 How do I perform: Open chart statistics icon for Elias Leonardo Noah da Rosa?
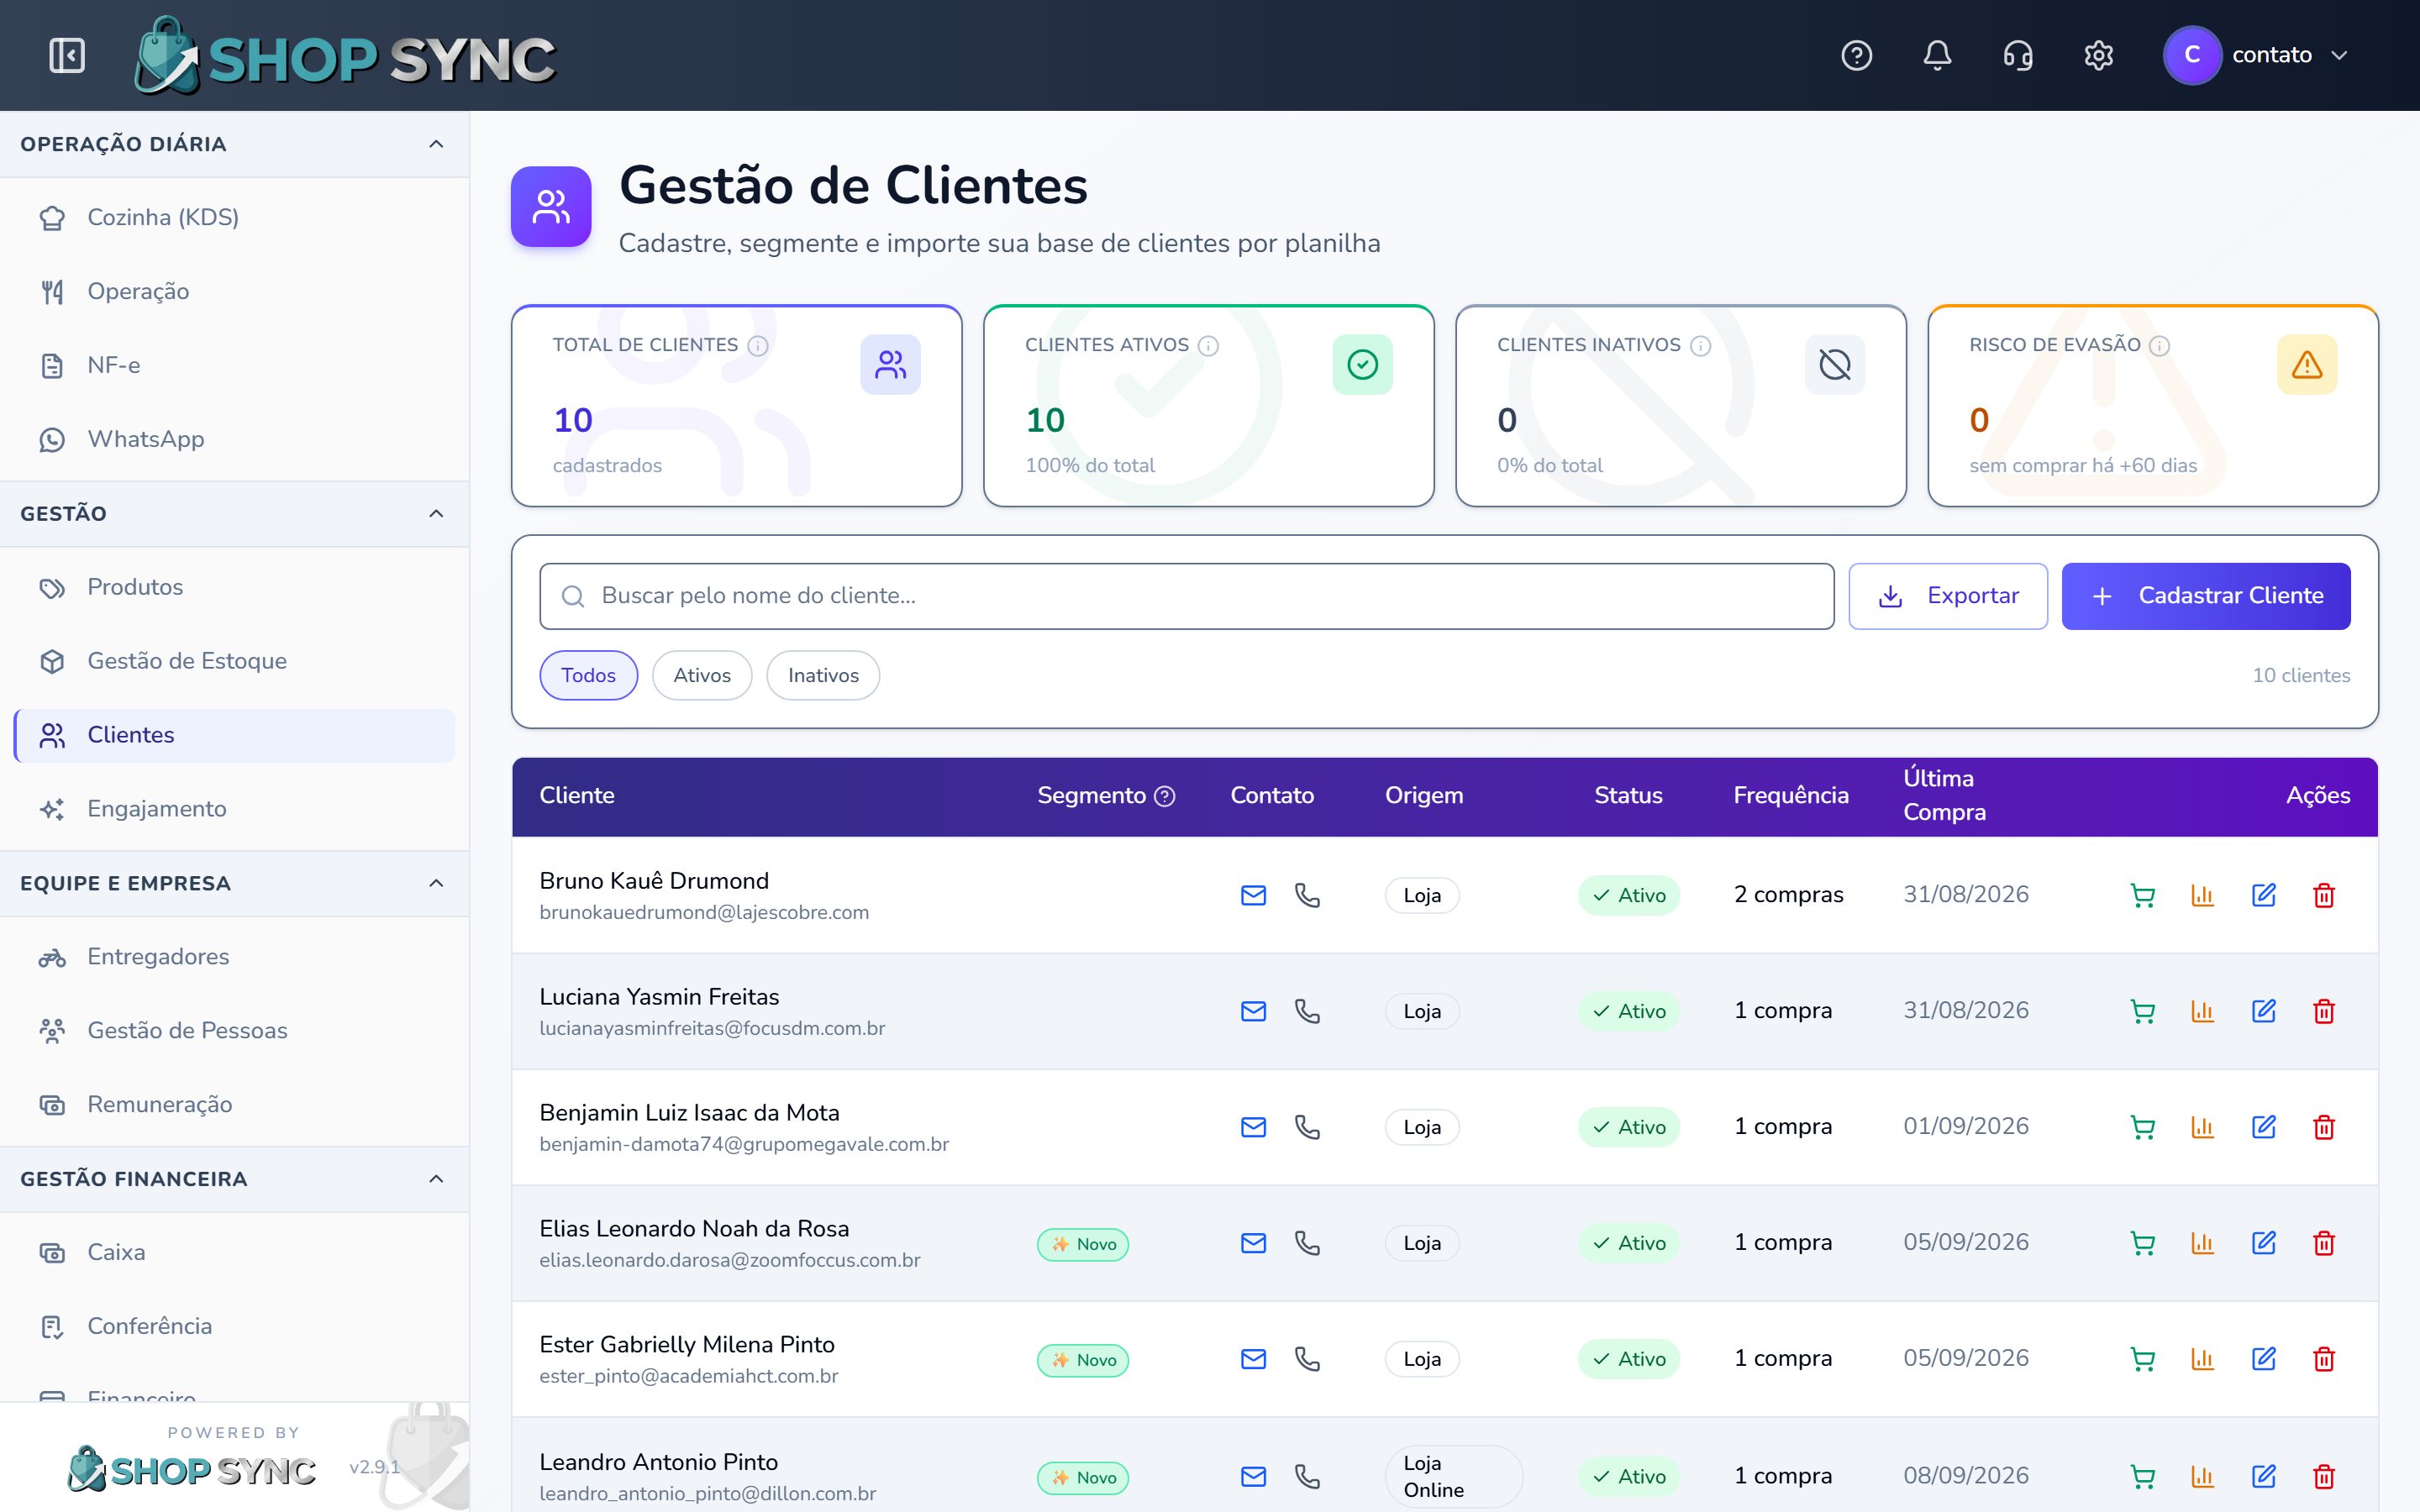pyautogui.click(x=2202, y=1243)
